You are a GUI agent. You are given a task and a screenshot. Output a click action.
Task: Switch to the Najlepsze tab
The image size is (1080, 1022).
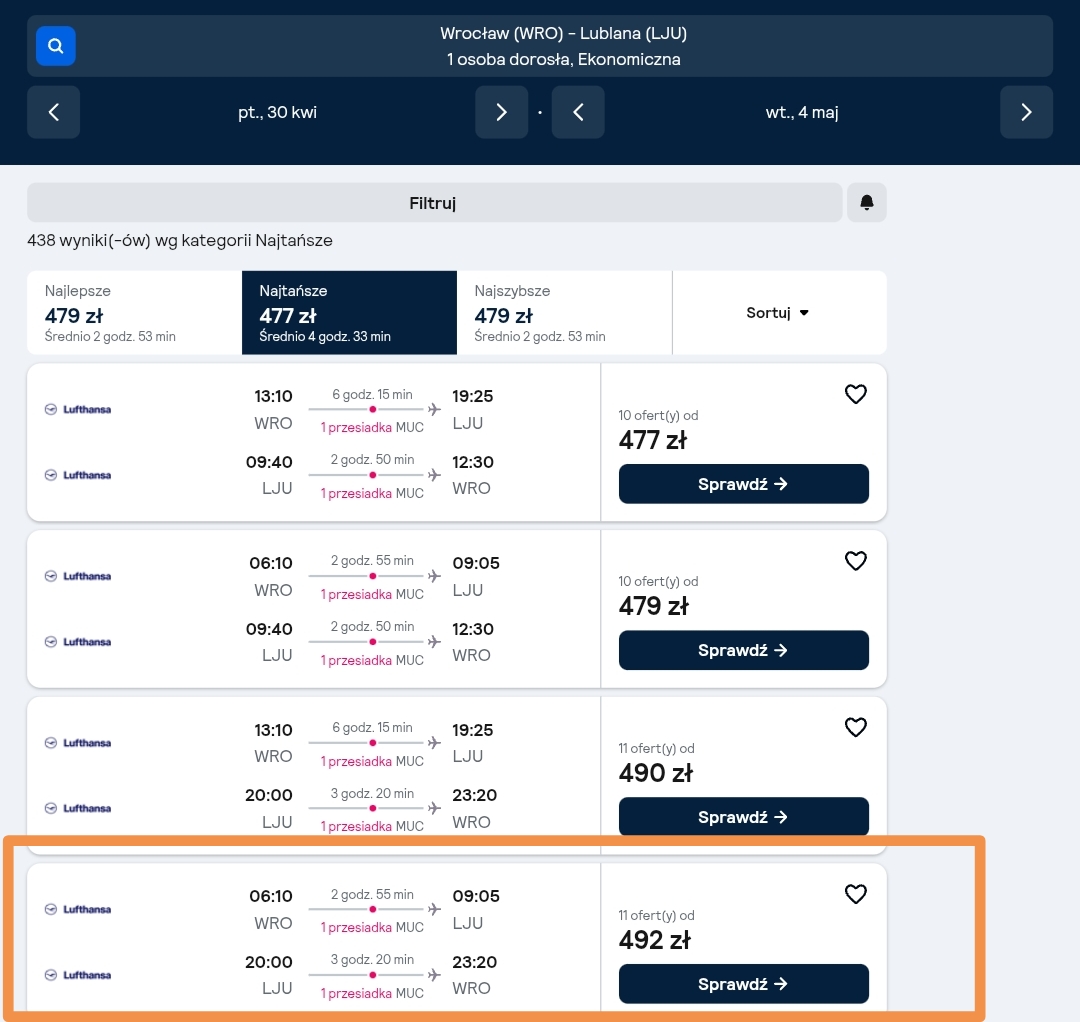tap(134, 313)
